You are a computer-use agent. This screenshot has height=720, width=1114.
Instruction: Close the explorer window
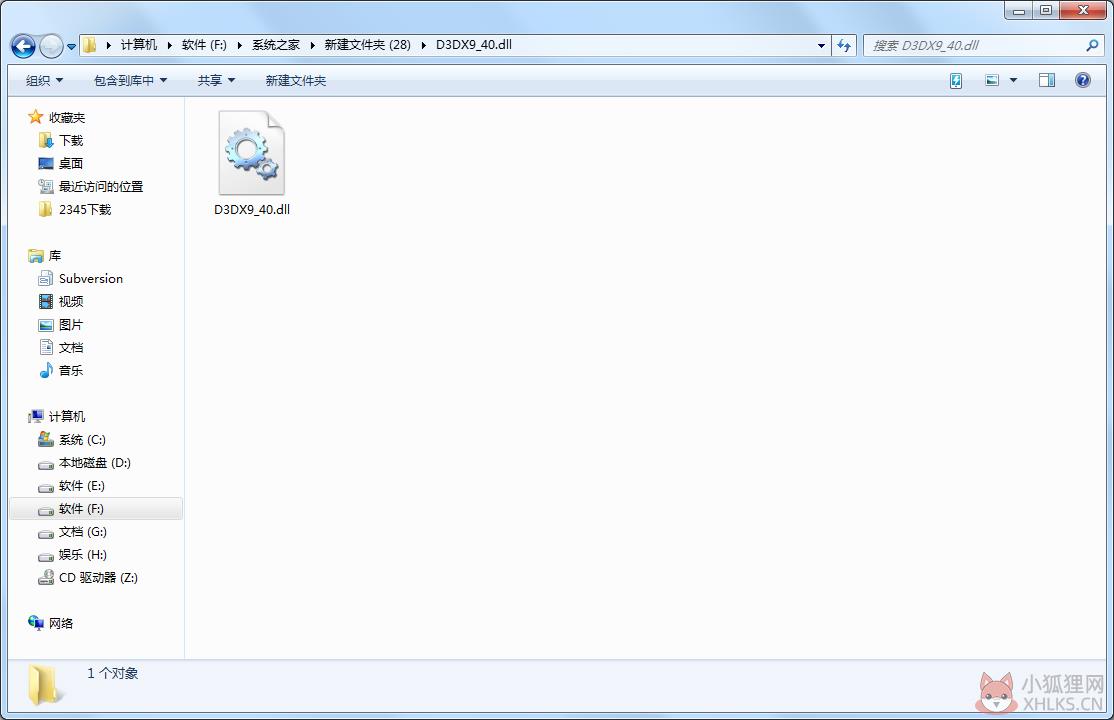pos(1083,11)
